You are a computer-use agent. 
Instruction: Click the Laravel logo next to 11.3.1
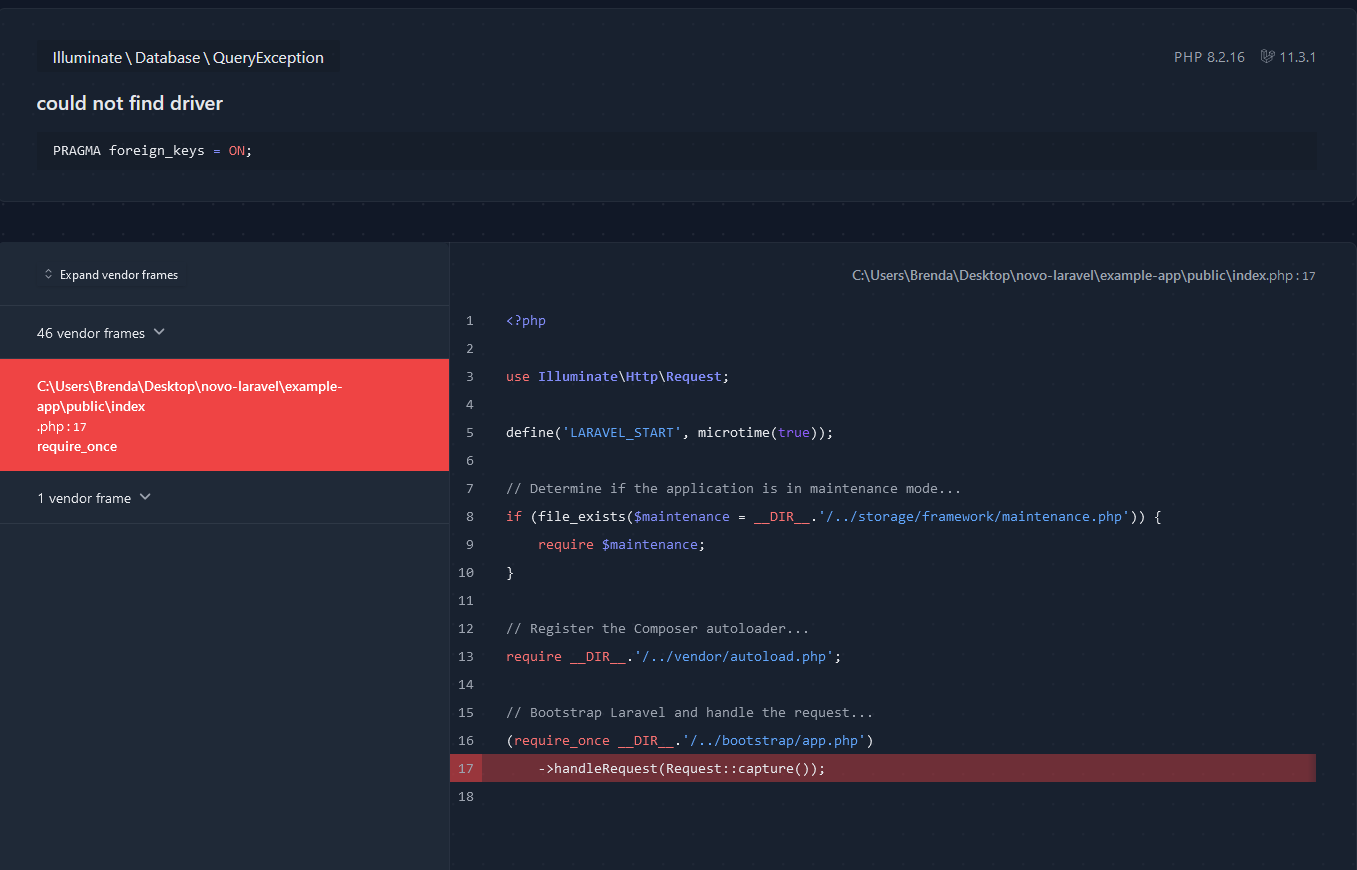tap(1267, 57)
